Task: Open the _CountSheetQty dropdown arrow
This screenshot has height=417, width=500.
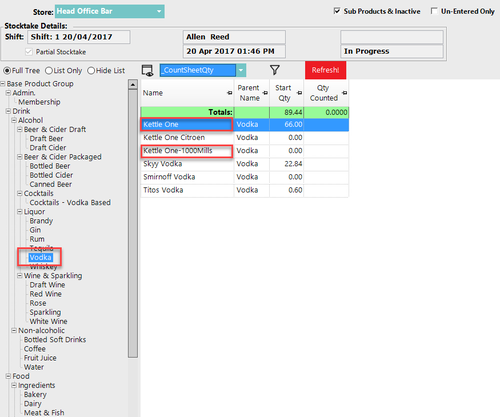Action: pyautogui.click(x=241, y=70)
